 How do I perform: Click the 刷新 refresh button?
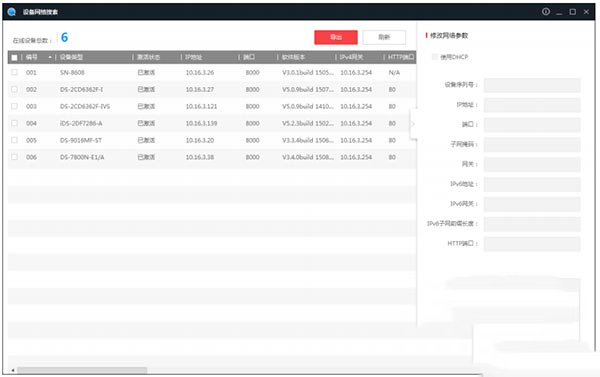pos(384,37)
